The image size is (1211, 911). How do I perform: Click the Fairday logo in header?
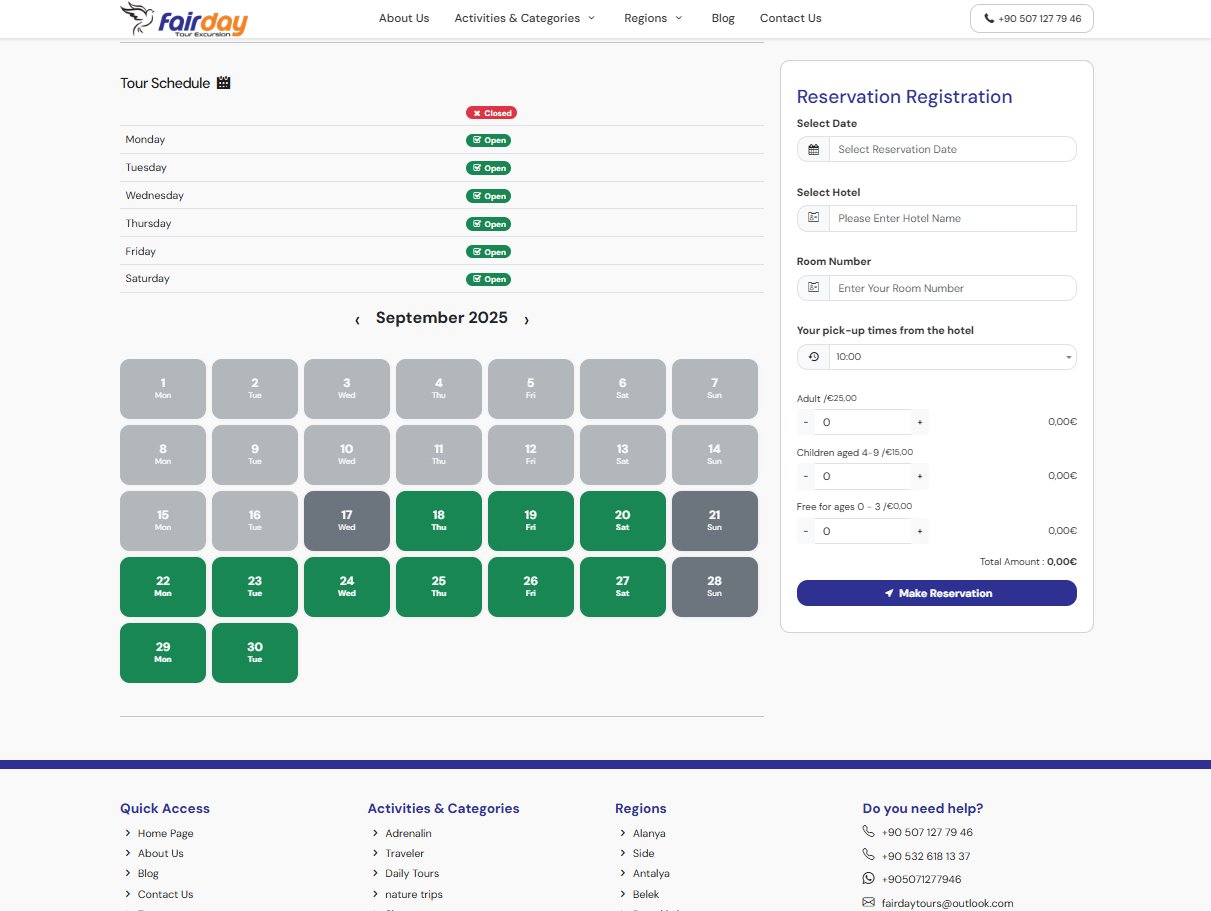(184, 19)
